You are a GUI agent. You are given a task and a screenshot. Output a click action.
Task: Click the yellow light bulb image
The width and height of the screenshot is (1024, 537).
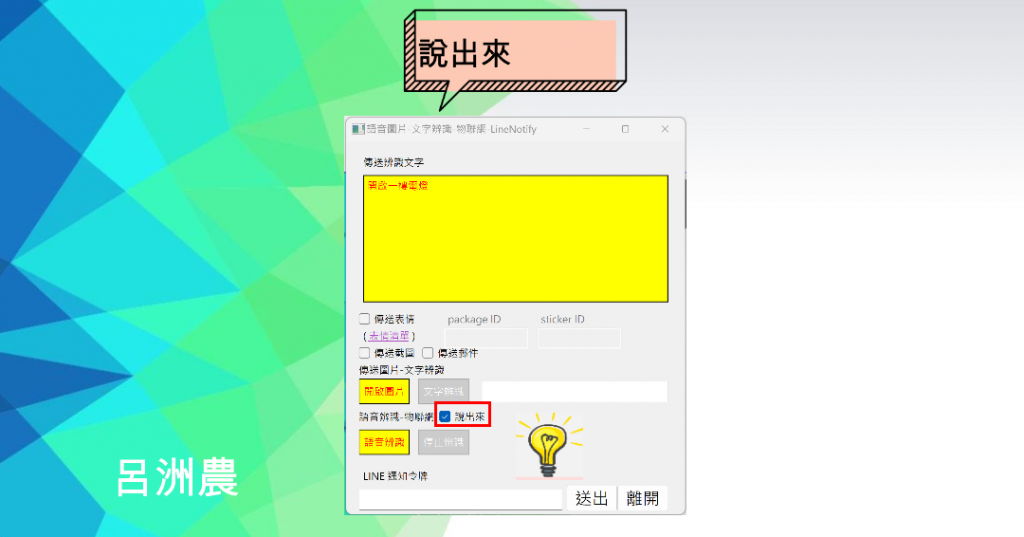click(x=549, y=446)
